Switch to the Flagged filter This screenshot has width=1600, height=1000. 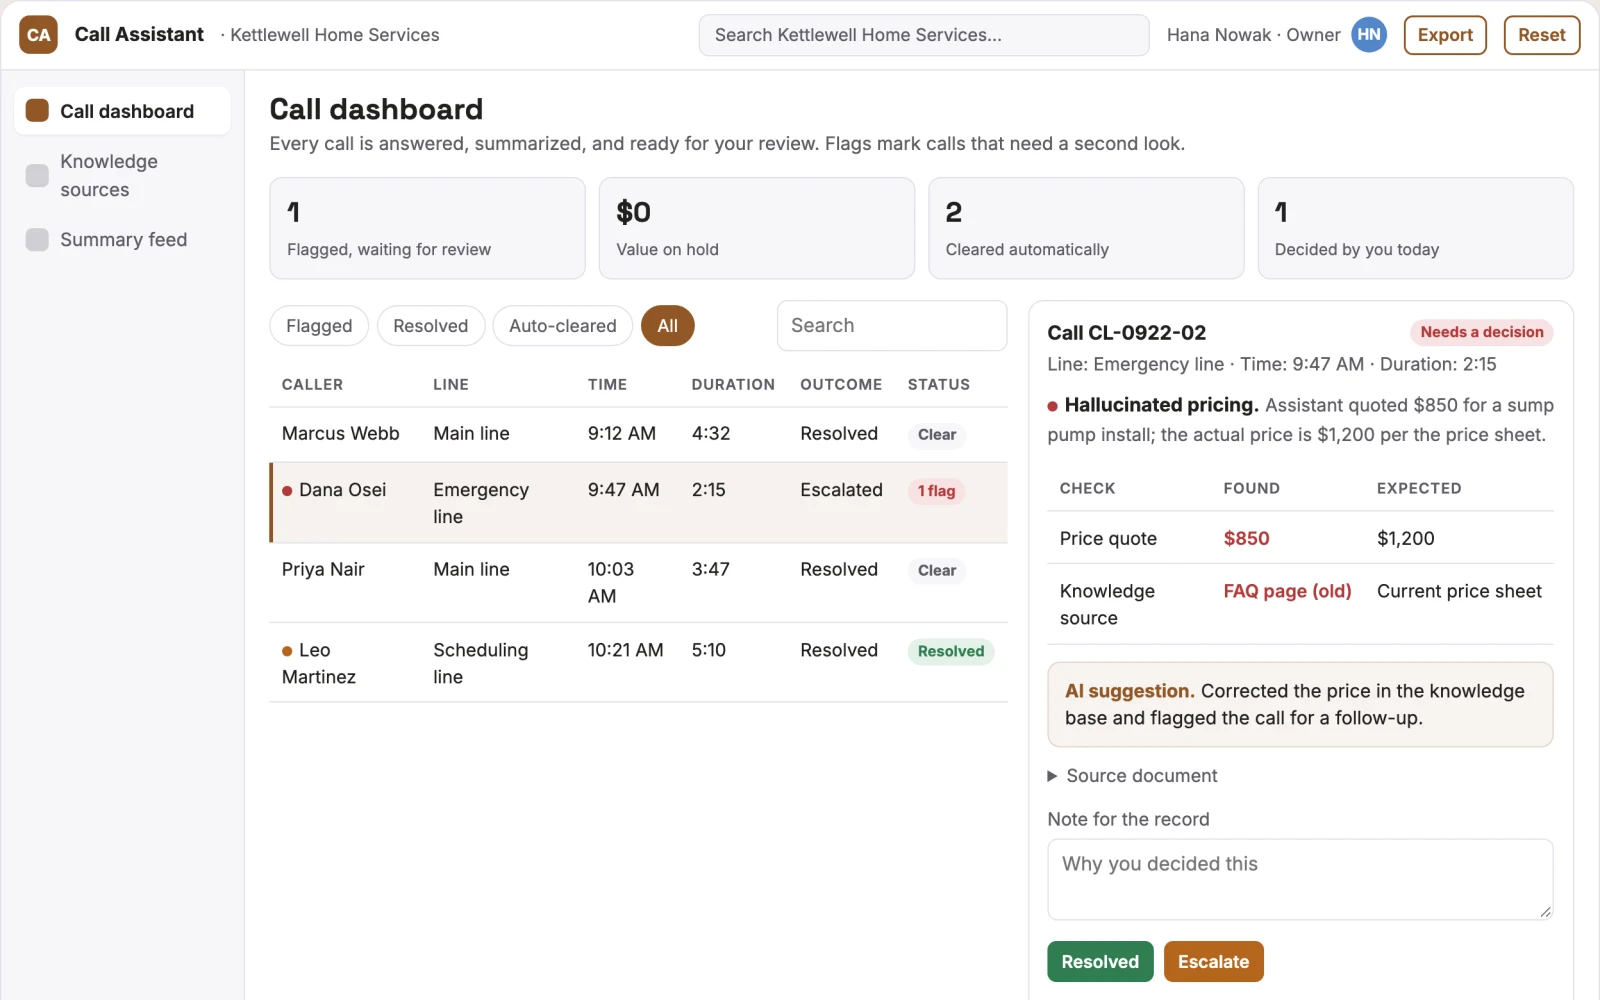coord(319,326)
